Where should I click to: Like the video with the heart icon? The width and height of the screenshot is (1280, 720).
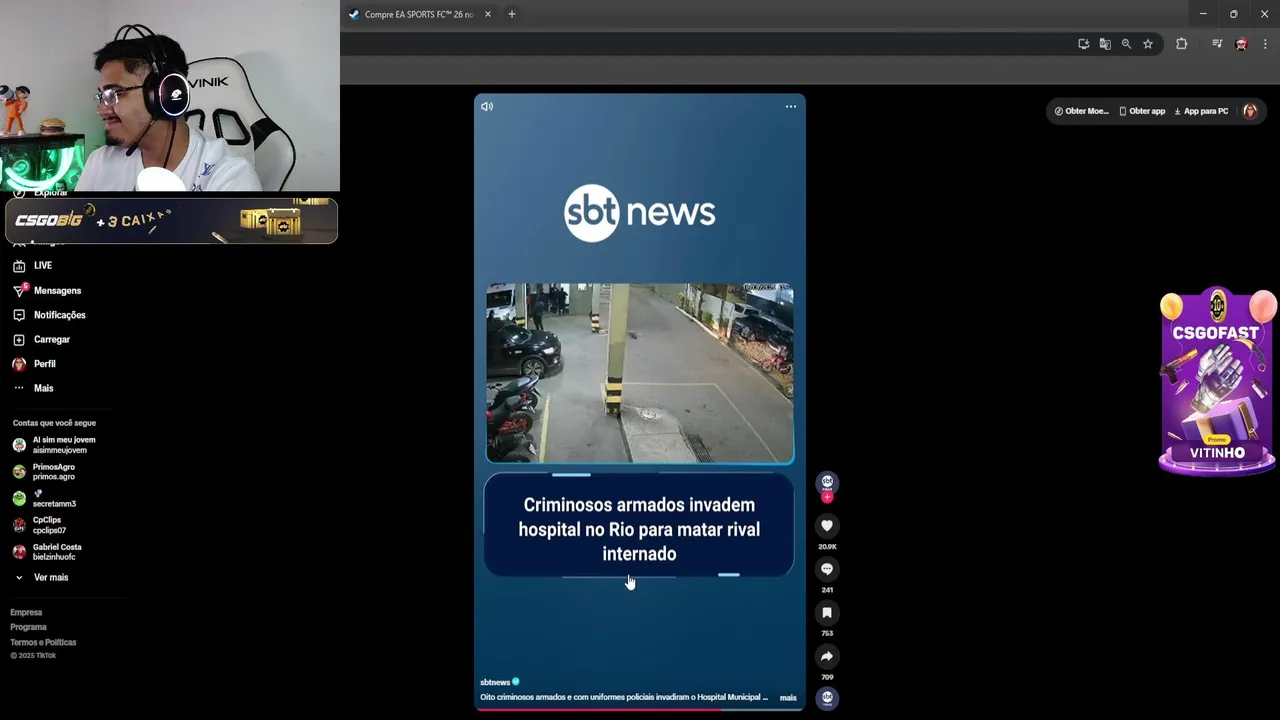pyautogui.click(x=827, y=526)
